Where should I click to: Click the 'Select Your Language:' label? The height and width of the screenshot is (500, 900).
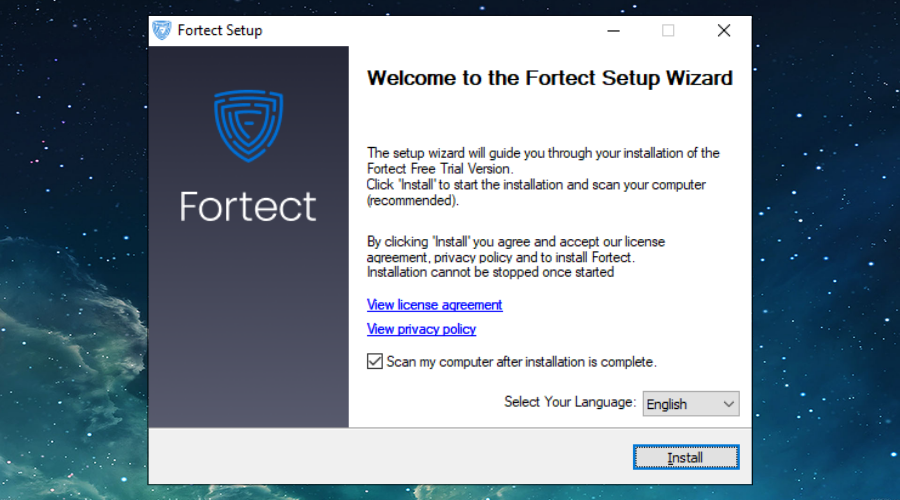569,402
